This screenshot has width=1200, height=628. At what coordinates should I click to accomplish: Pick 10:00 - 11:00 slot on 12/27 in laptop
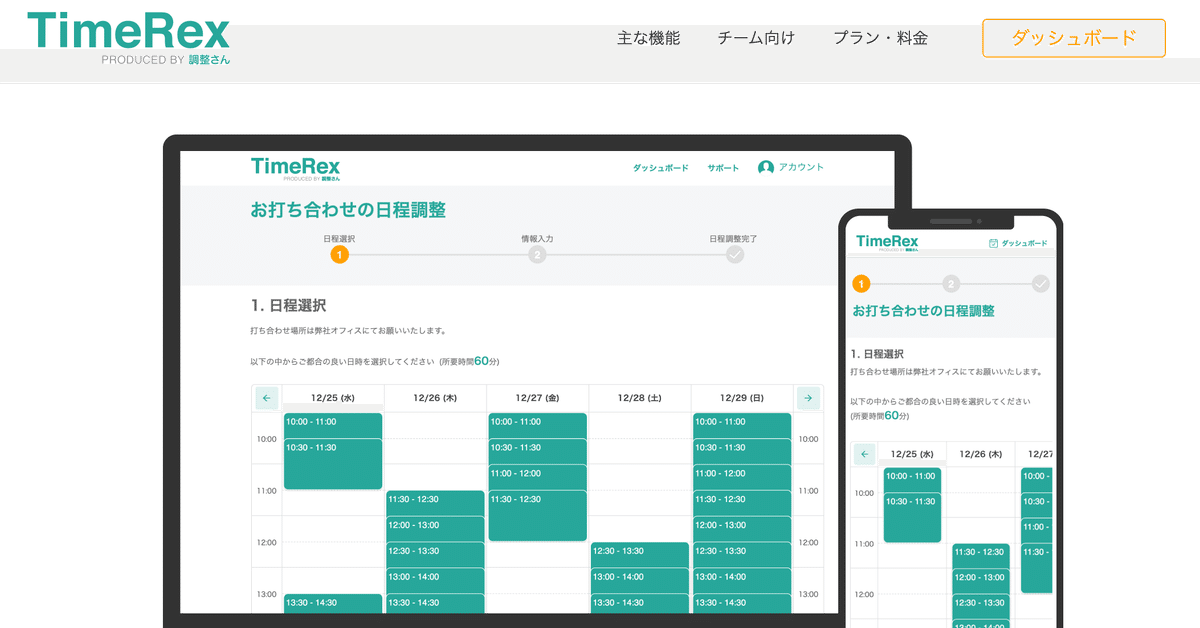point(537,425)
